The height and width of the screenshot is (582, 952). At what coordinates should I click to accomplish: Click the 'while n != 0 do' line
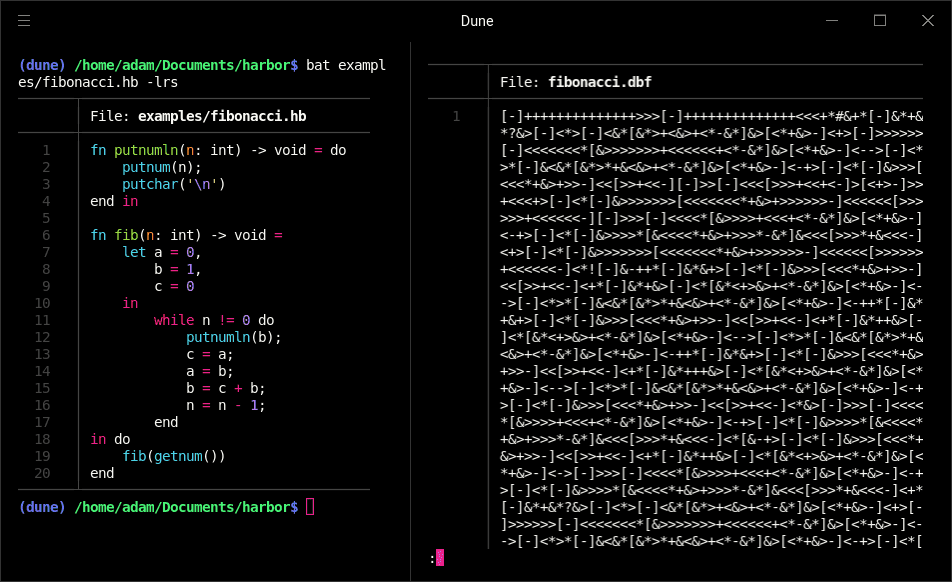(x=214, y=320)
